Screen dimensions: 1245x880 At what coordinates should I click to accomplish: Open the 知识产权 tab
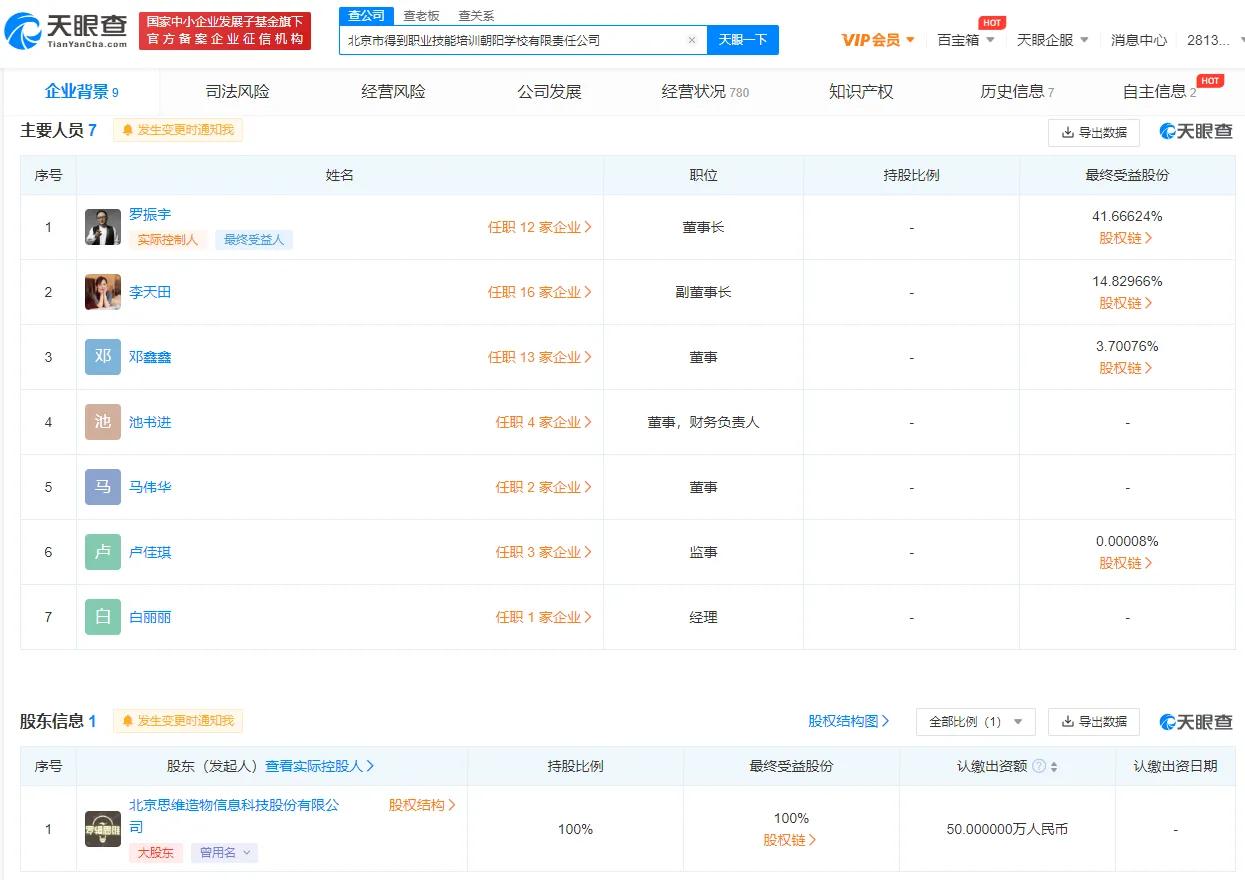point(861,92)
